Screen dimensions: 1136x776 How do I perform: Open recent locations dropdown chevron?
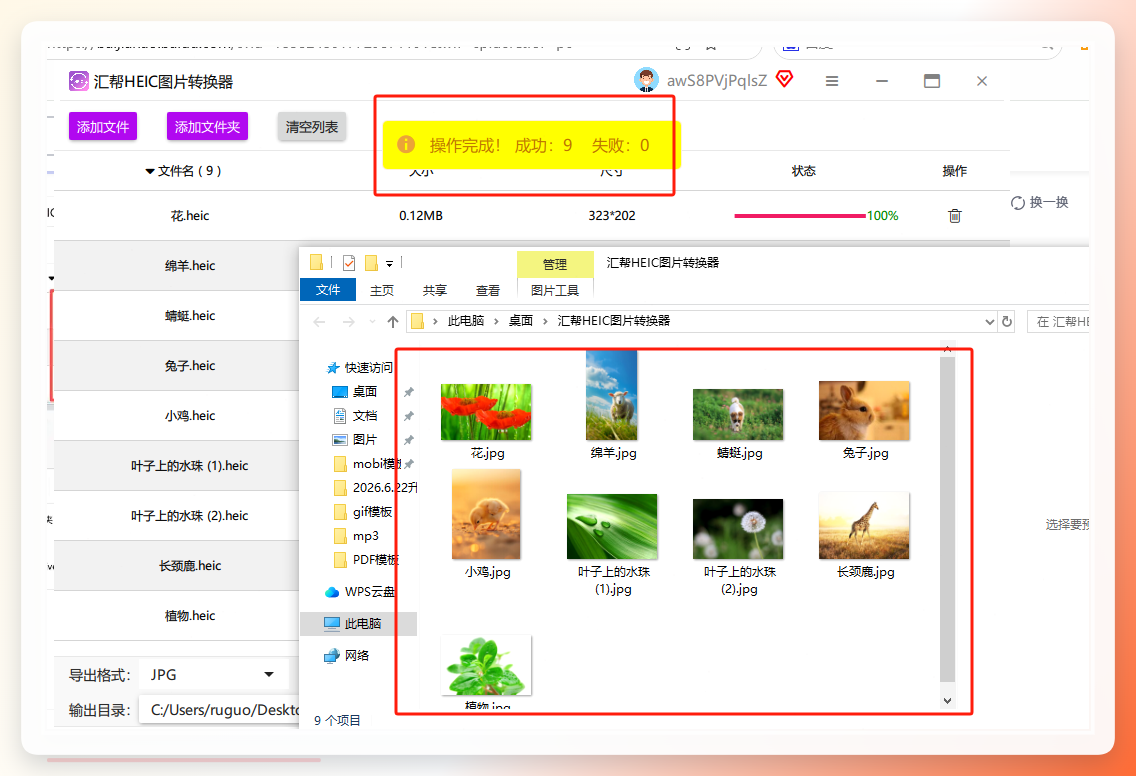(x=372, y=322)
